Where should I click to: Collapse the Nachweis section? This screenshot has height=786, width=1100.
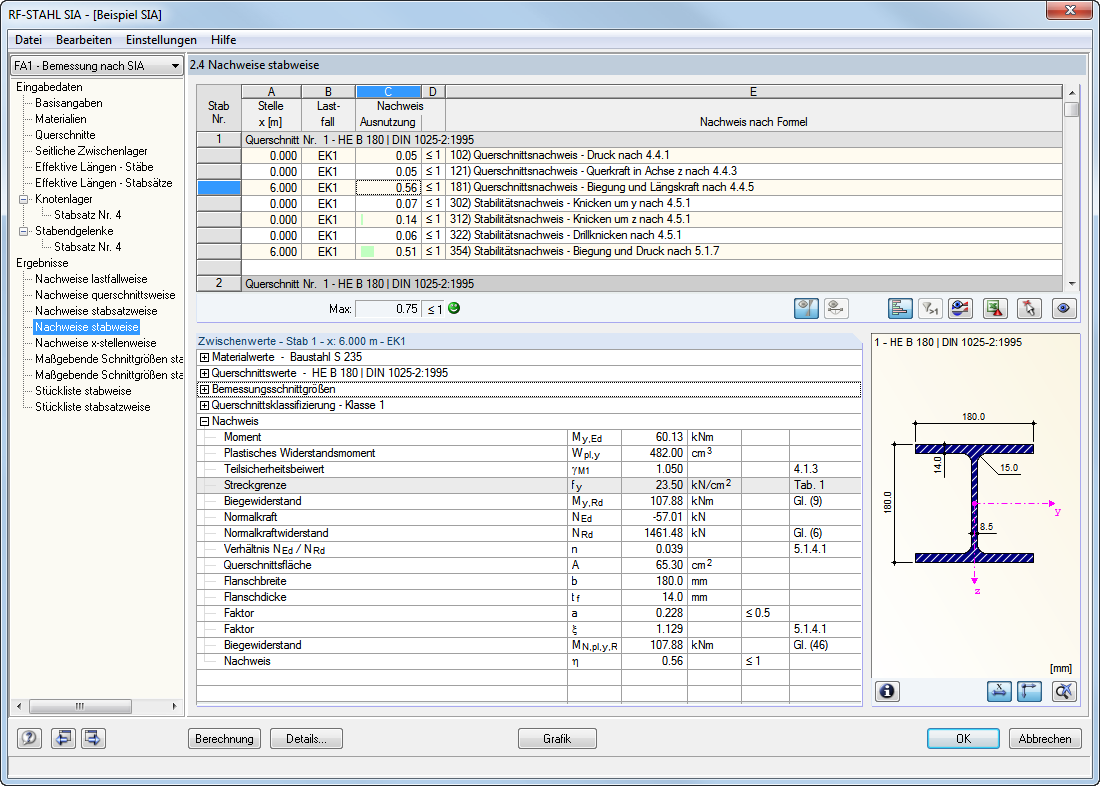coord(204,422)
